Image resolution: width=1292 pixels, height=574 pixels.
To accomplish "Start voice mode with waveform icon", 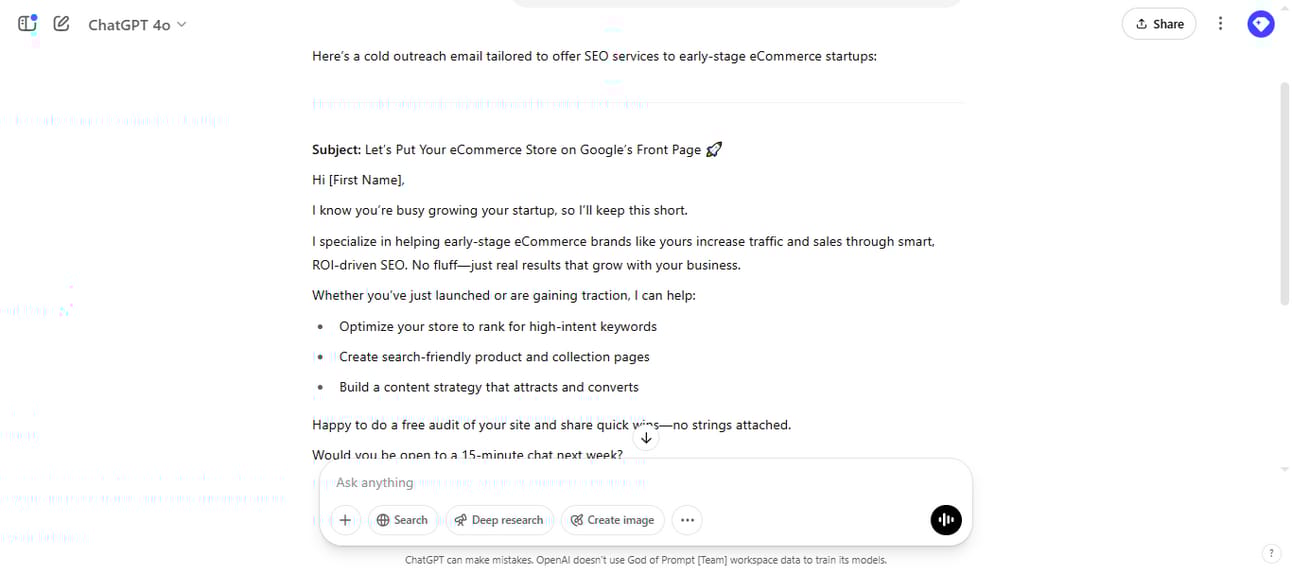I will (x=946, y=520).
